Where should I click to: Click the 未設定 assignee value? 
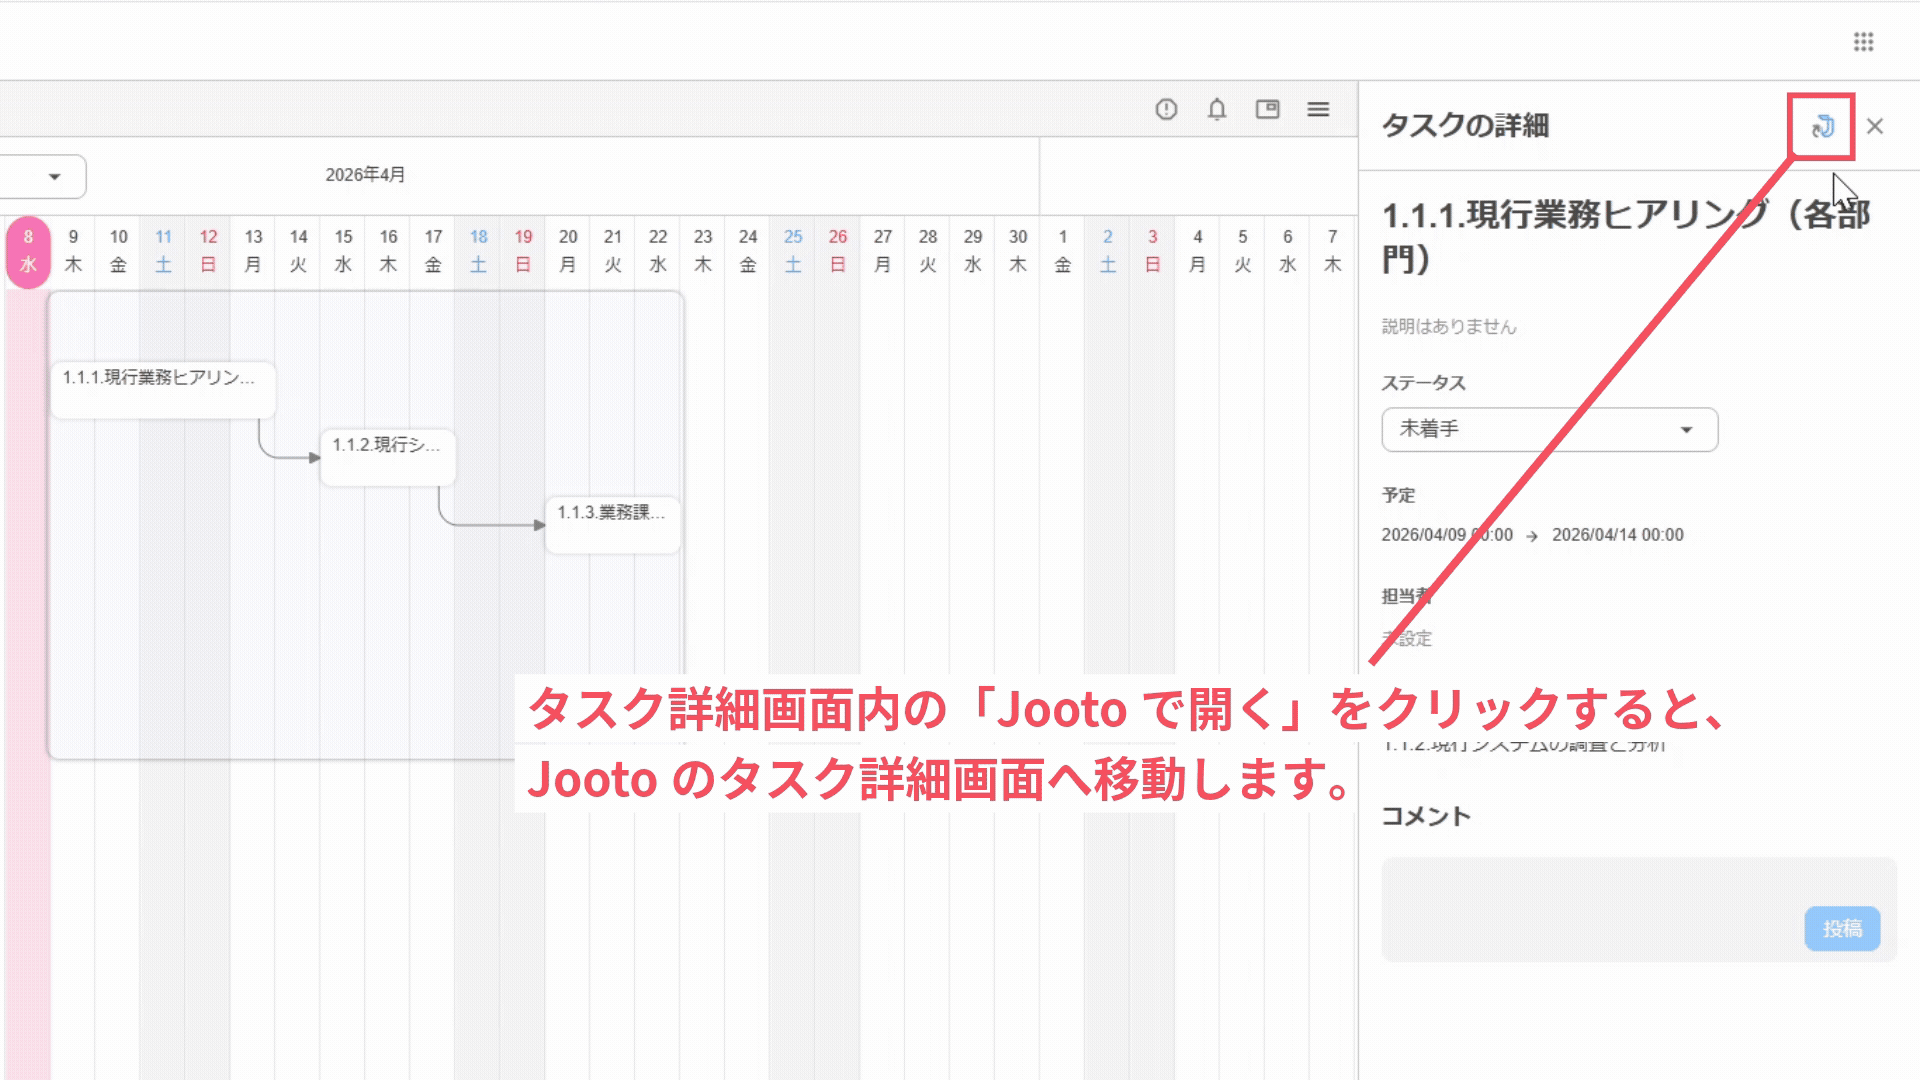[x=1407, y=639]
